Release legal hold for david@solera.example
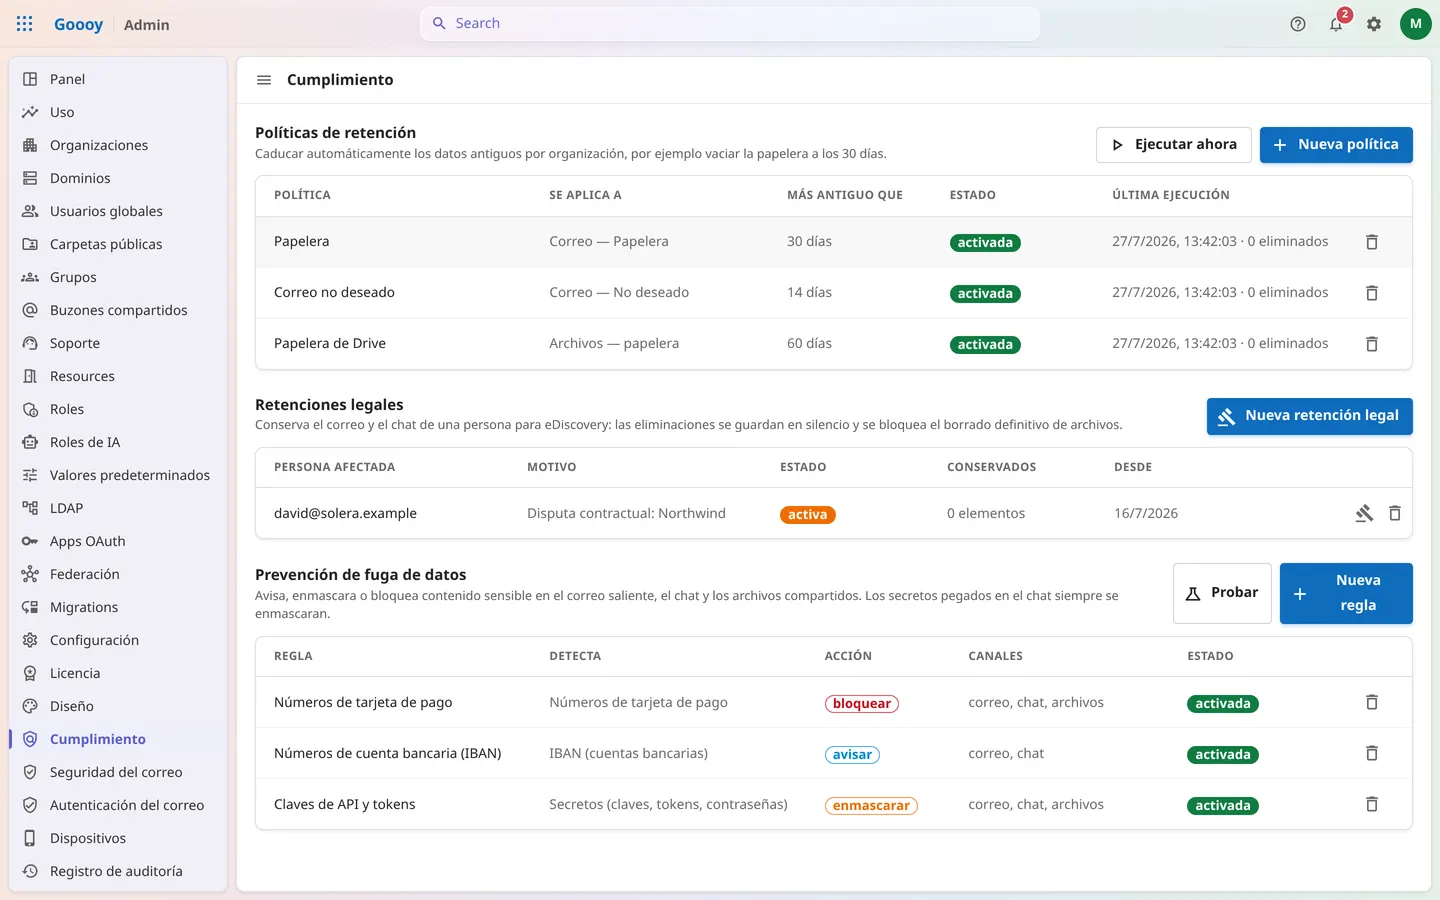This screenshot has height=900, width=1440. click(x=1364, y=514)
